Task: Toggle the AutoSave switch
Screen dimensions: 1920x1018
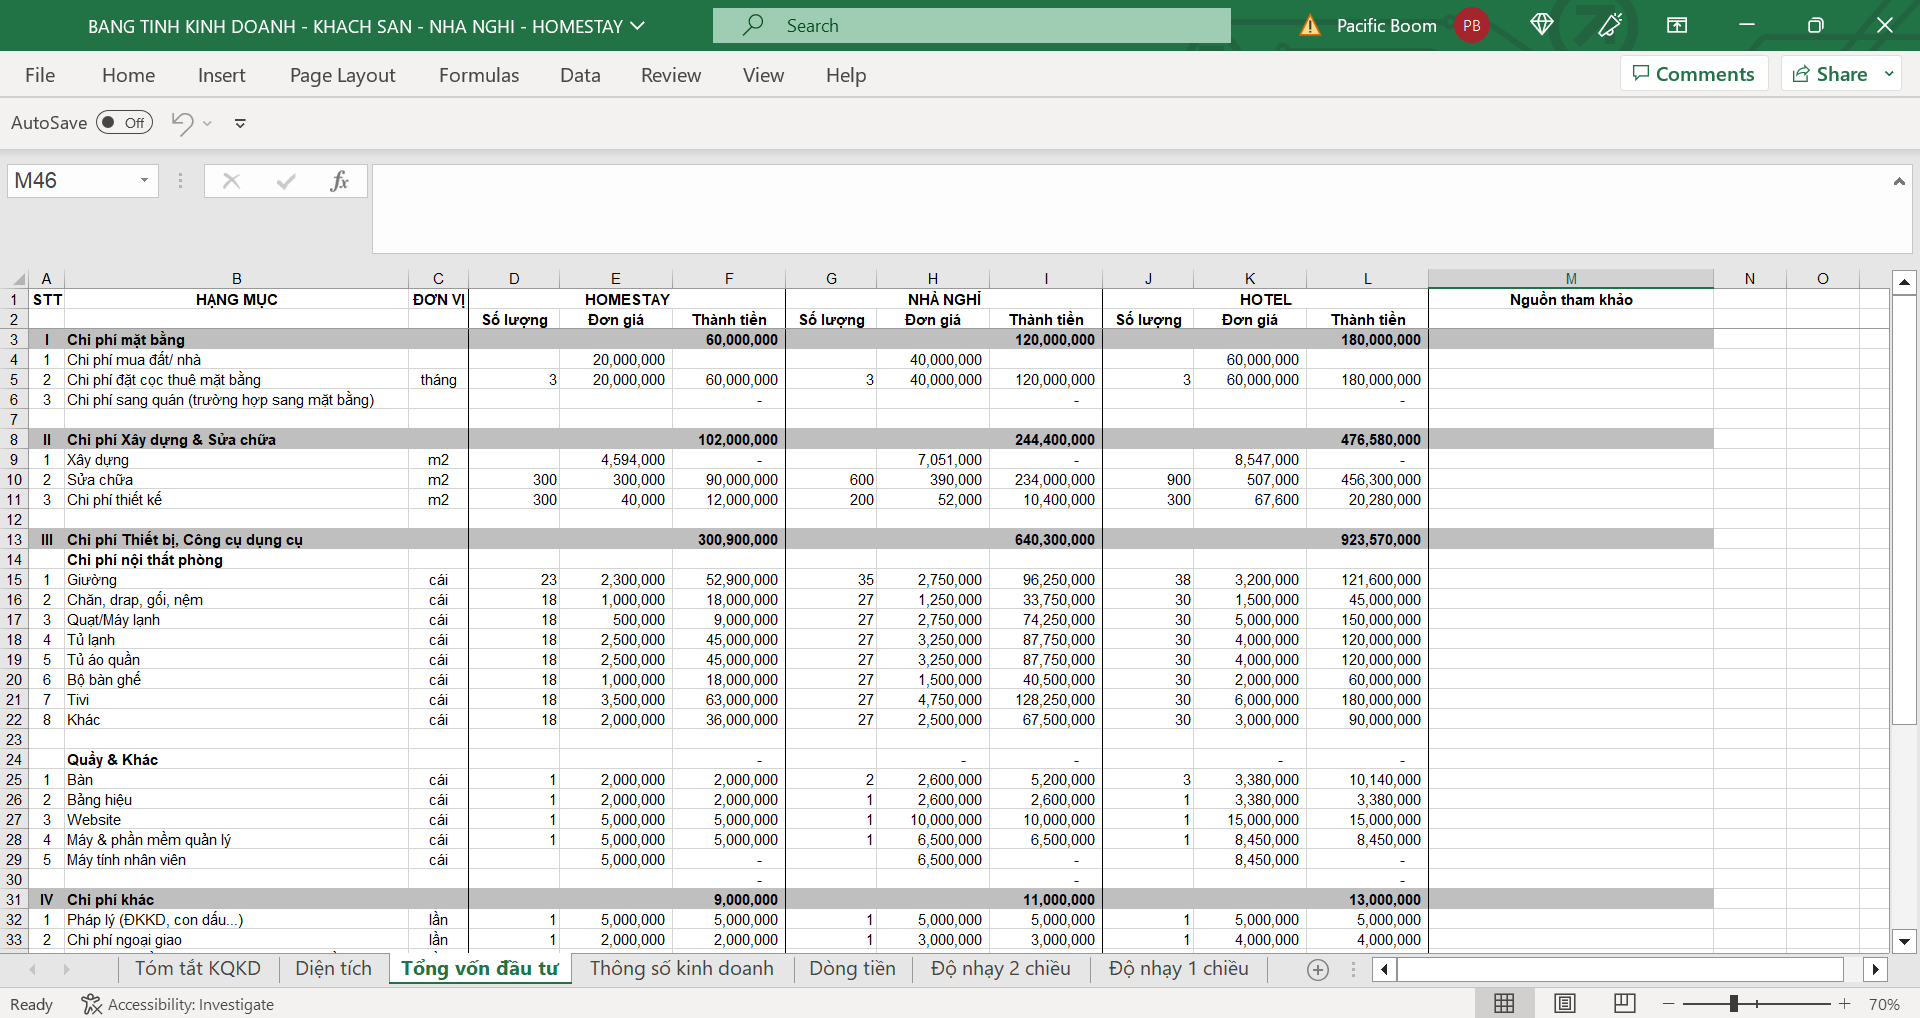Action: coord(124,123)
